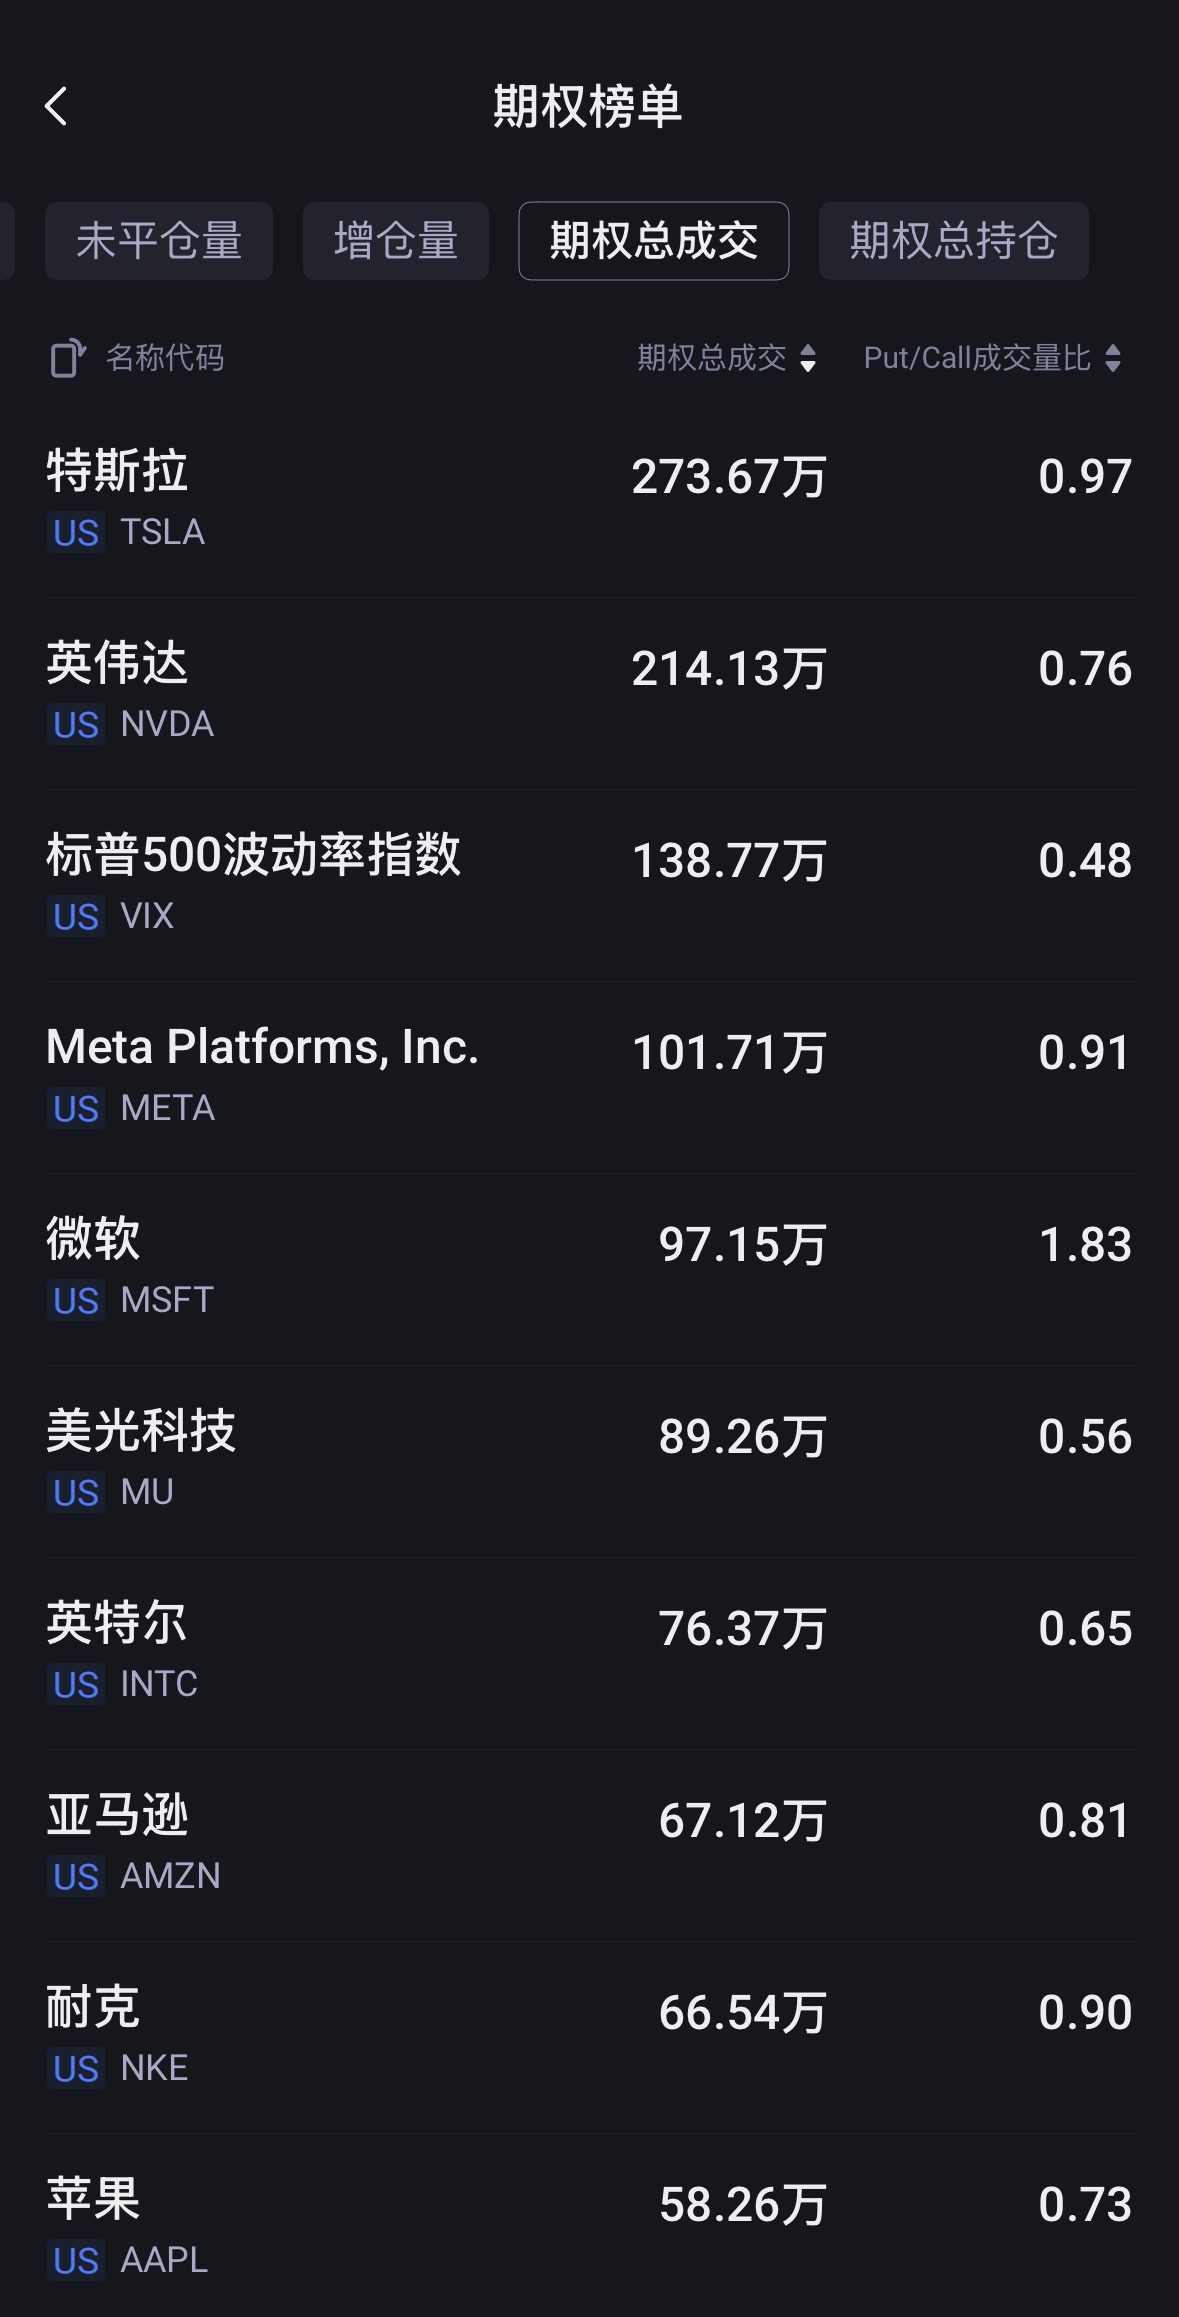
Task: Tap the rotate-screen icon beside 名称代码
Action: [x=67, y=358]
